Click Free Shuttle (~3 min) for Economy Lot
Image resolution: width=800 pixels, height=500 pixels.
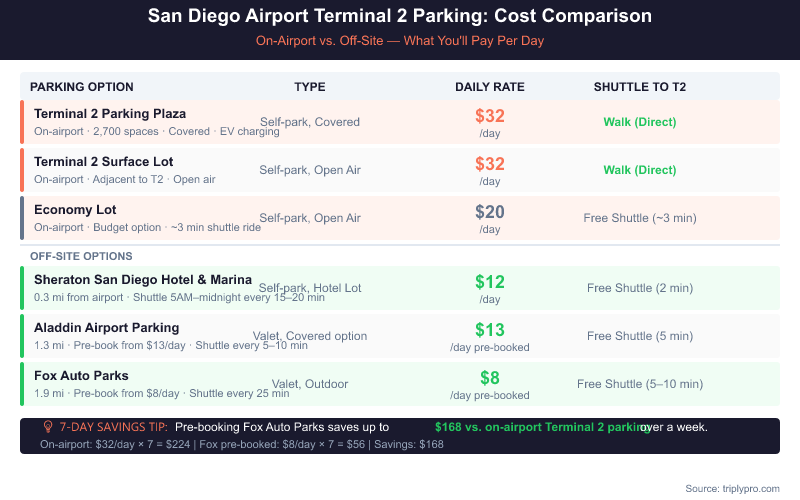(x=640, y=218)
